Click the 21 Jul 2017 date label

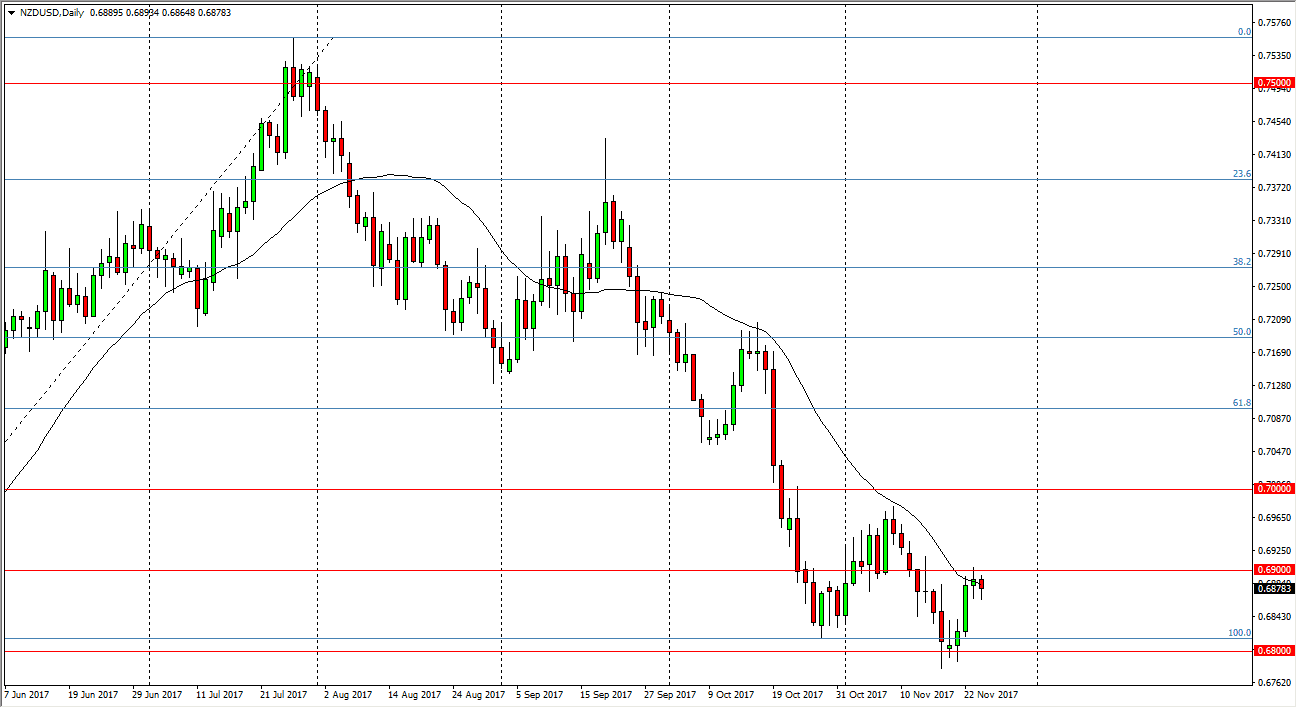tap(284, 694)
